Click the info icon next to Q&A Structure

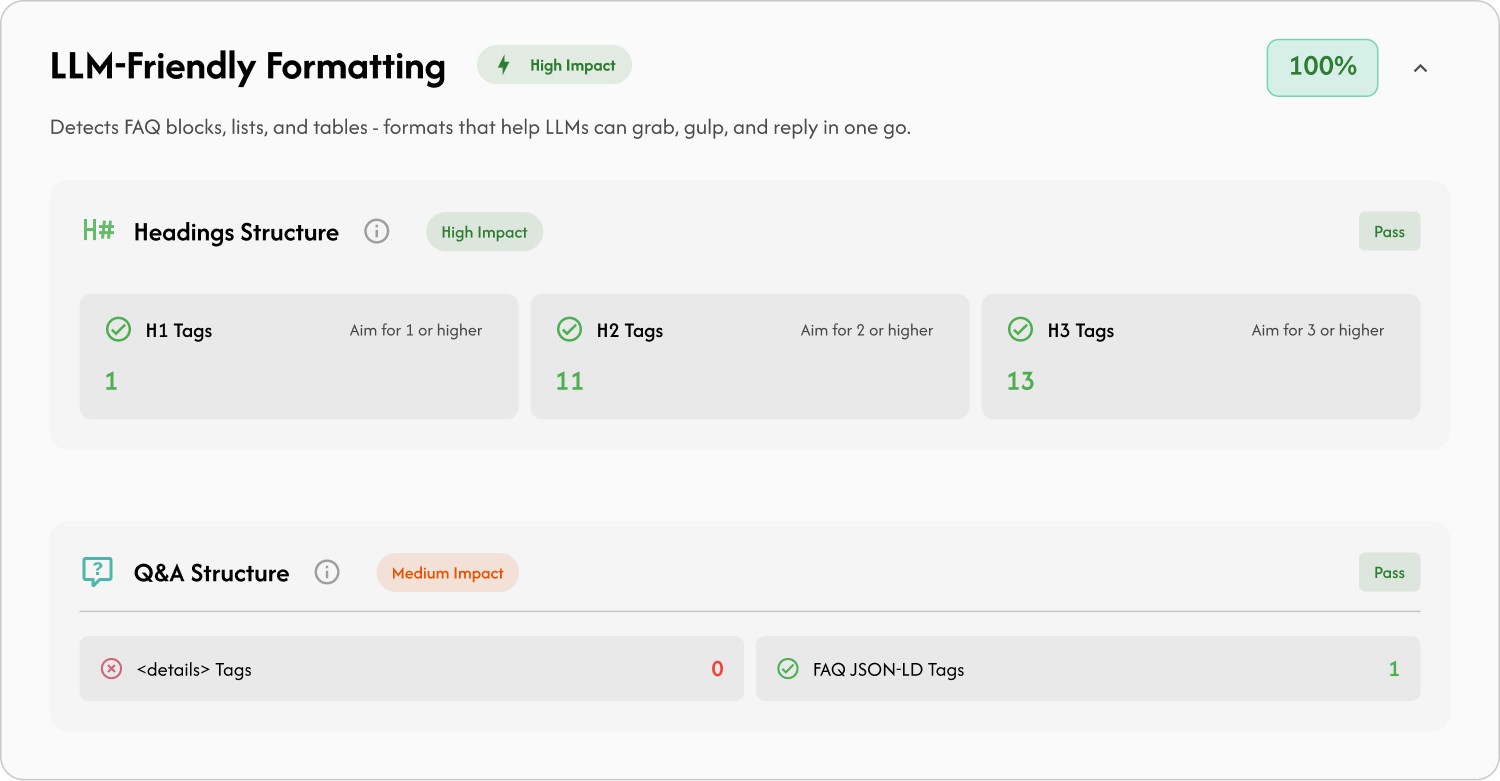tap(327, 572)
